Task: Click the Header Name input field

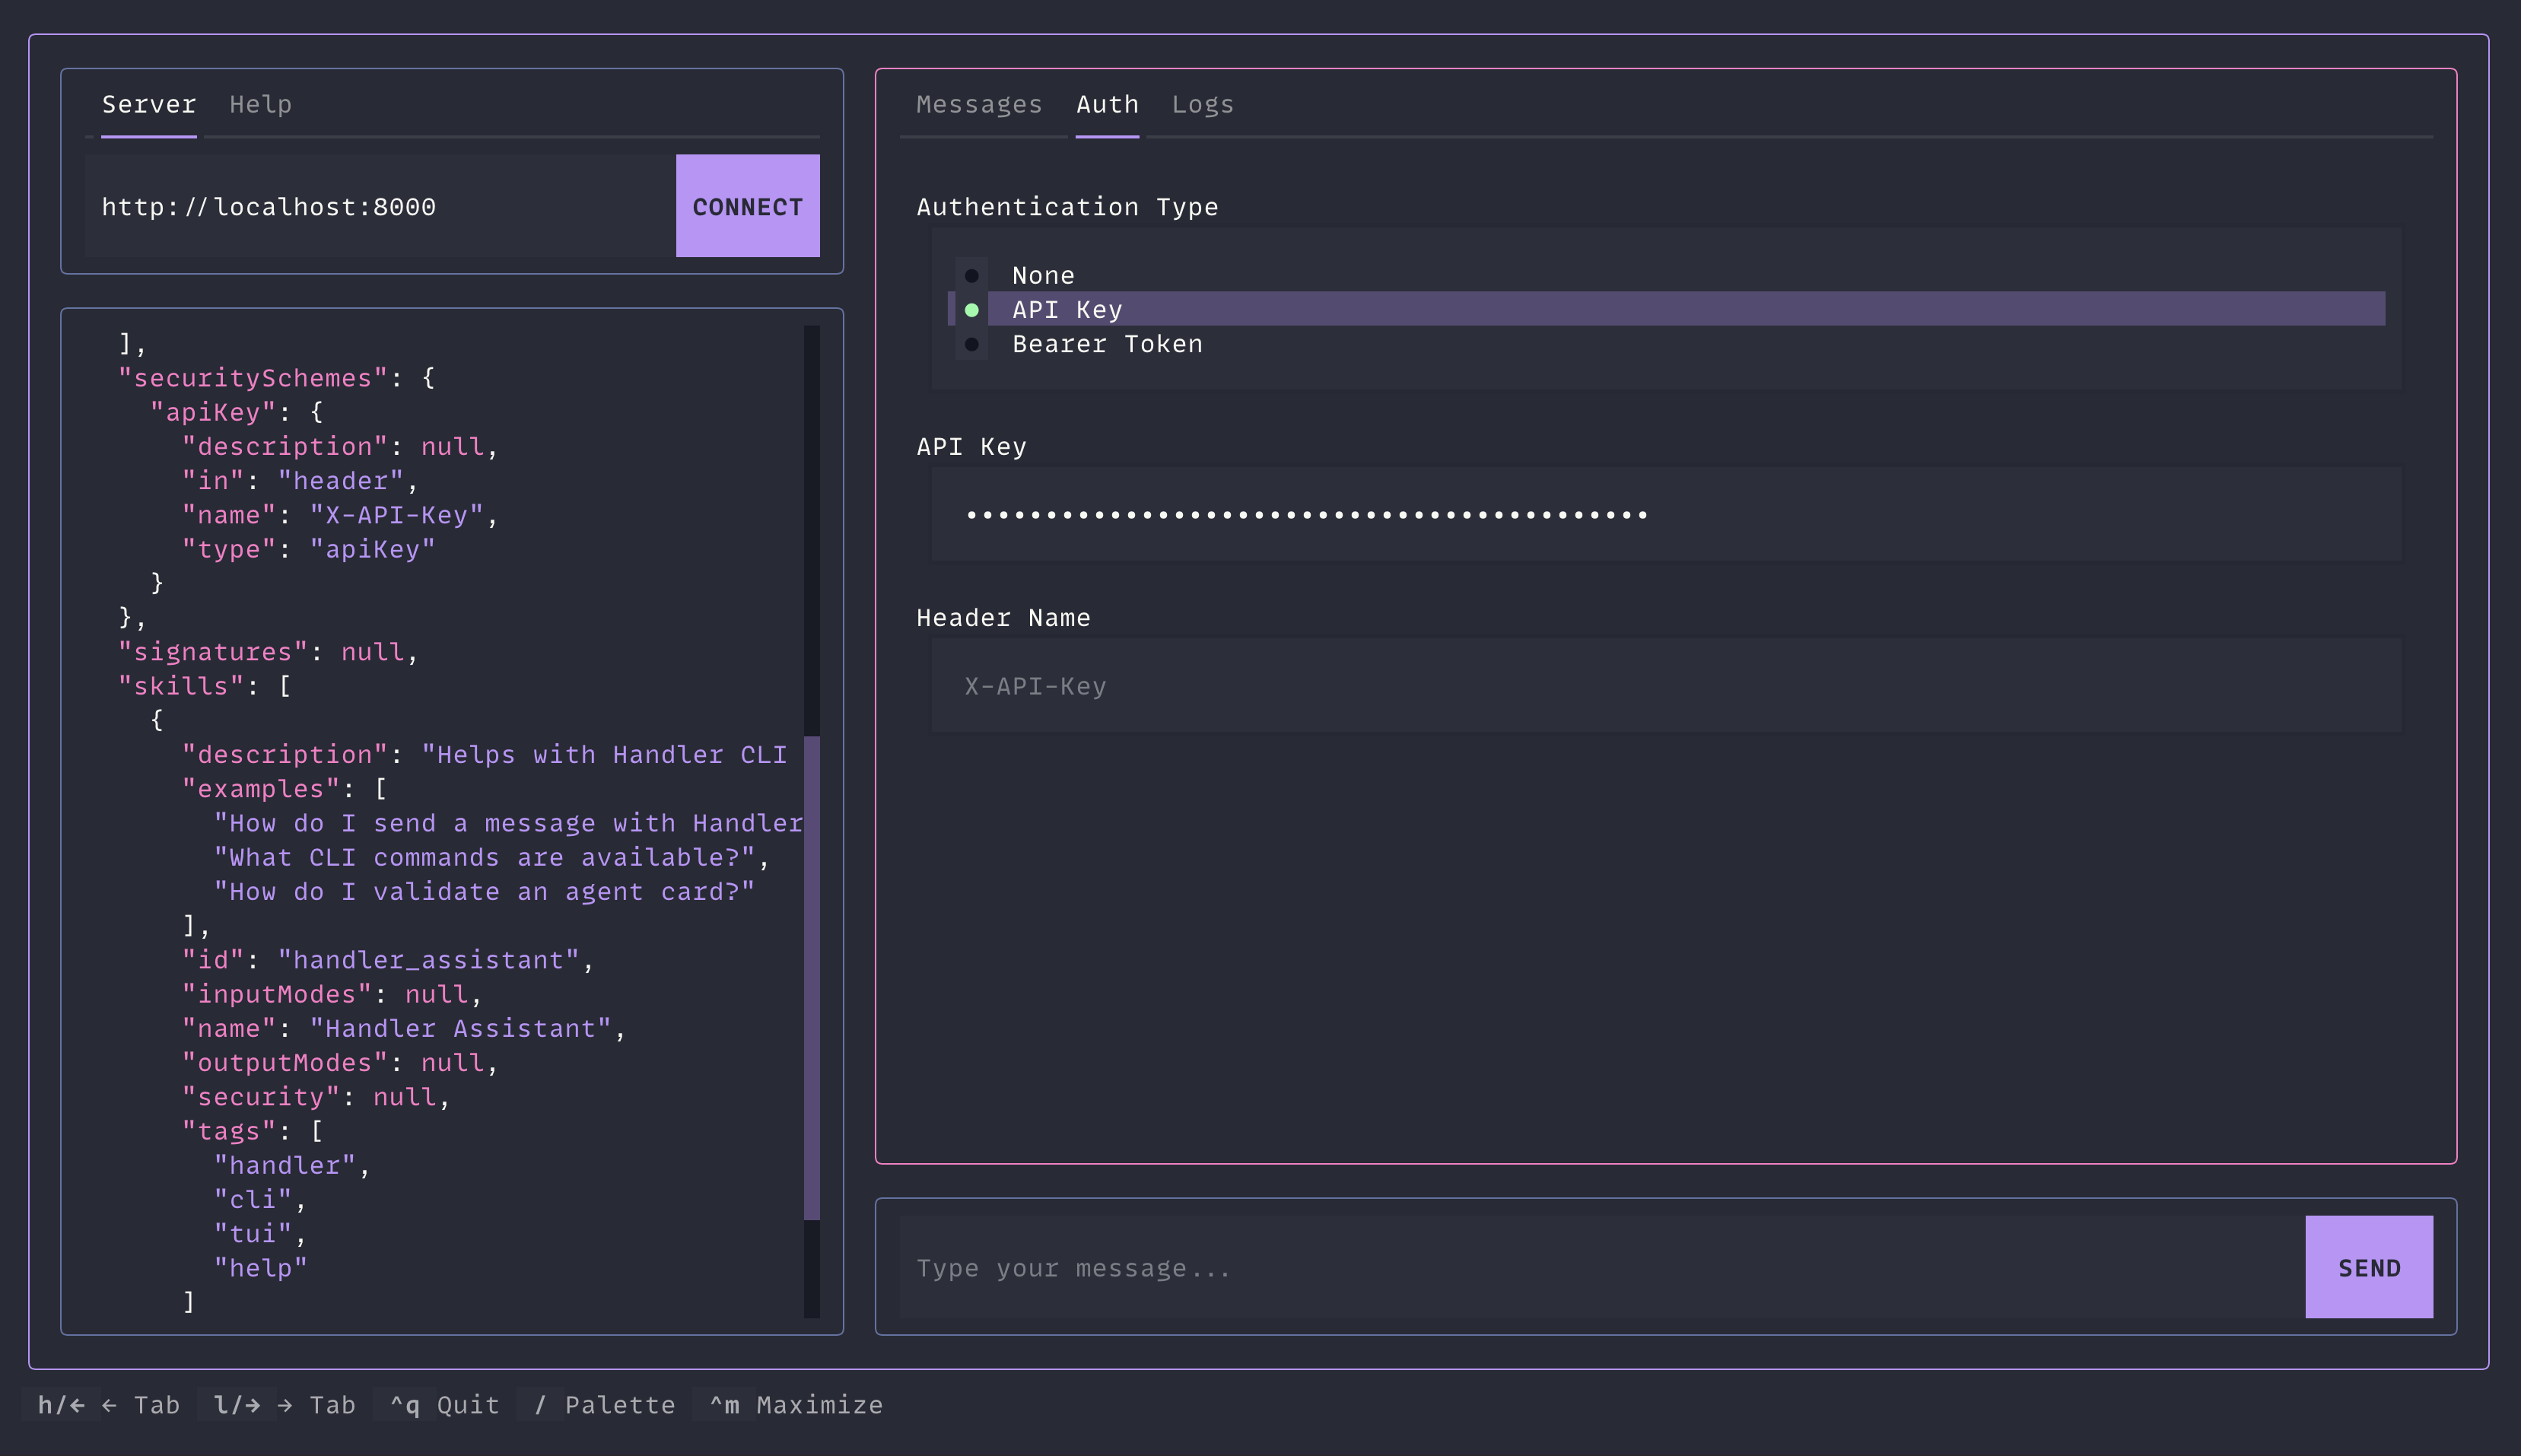Action: click(1664, 686)
